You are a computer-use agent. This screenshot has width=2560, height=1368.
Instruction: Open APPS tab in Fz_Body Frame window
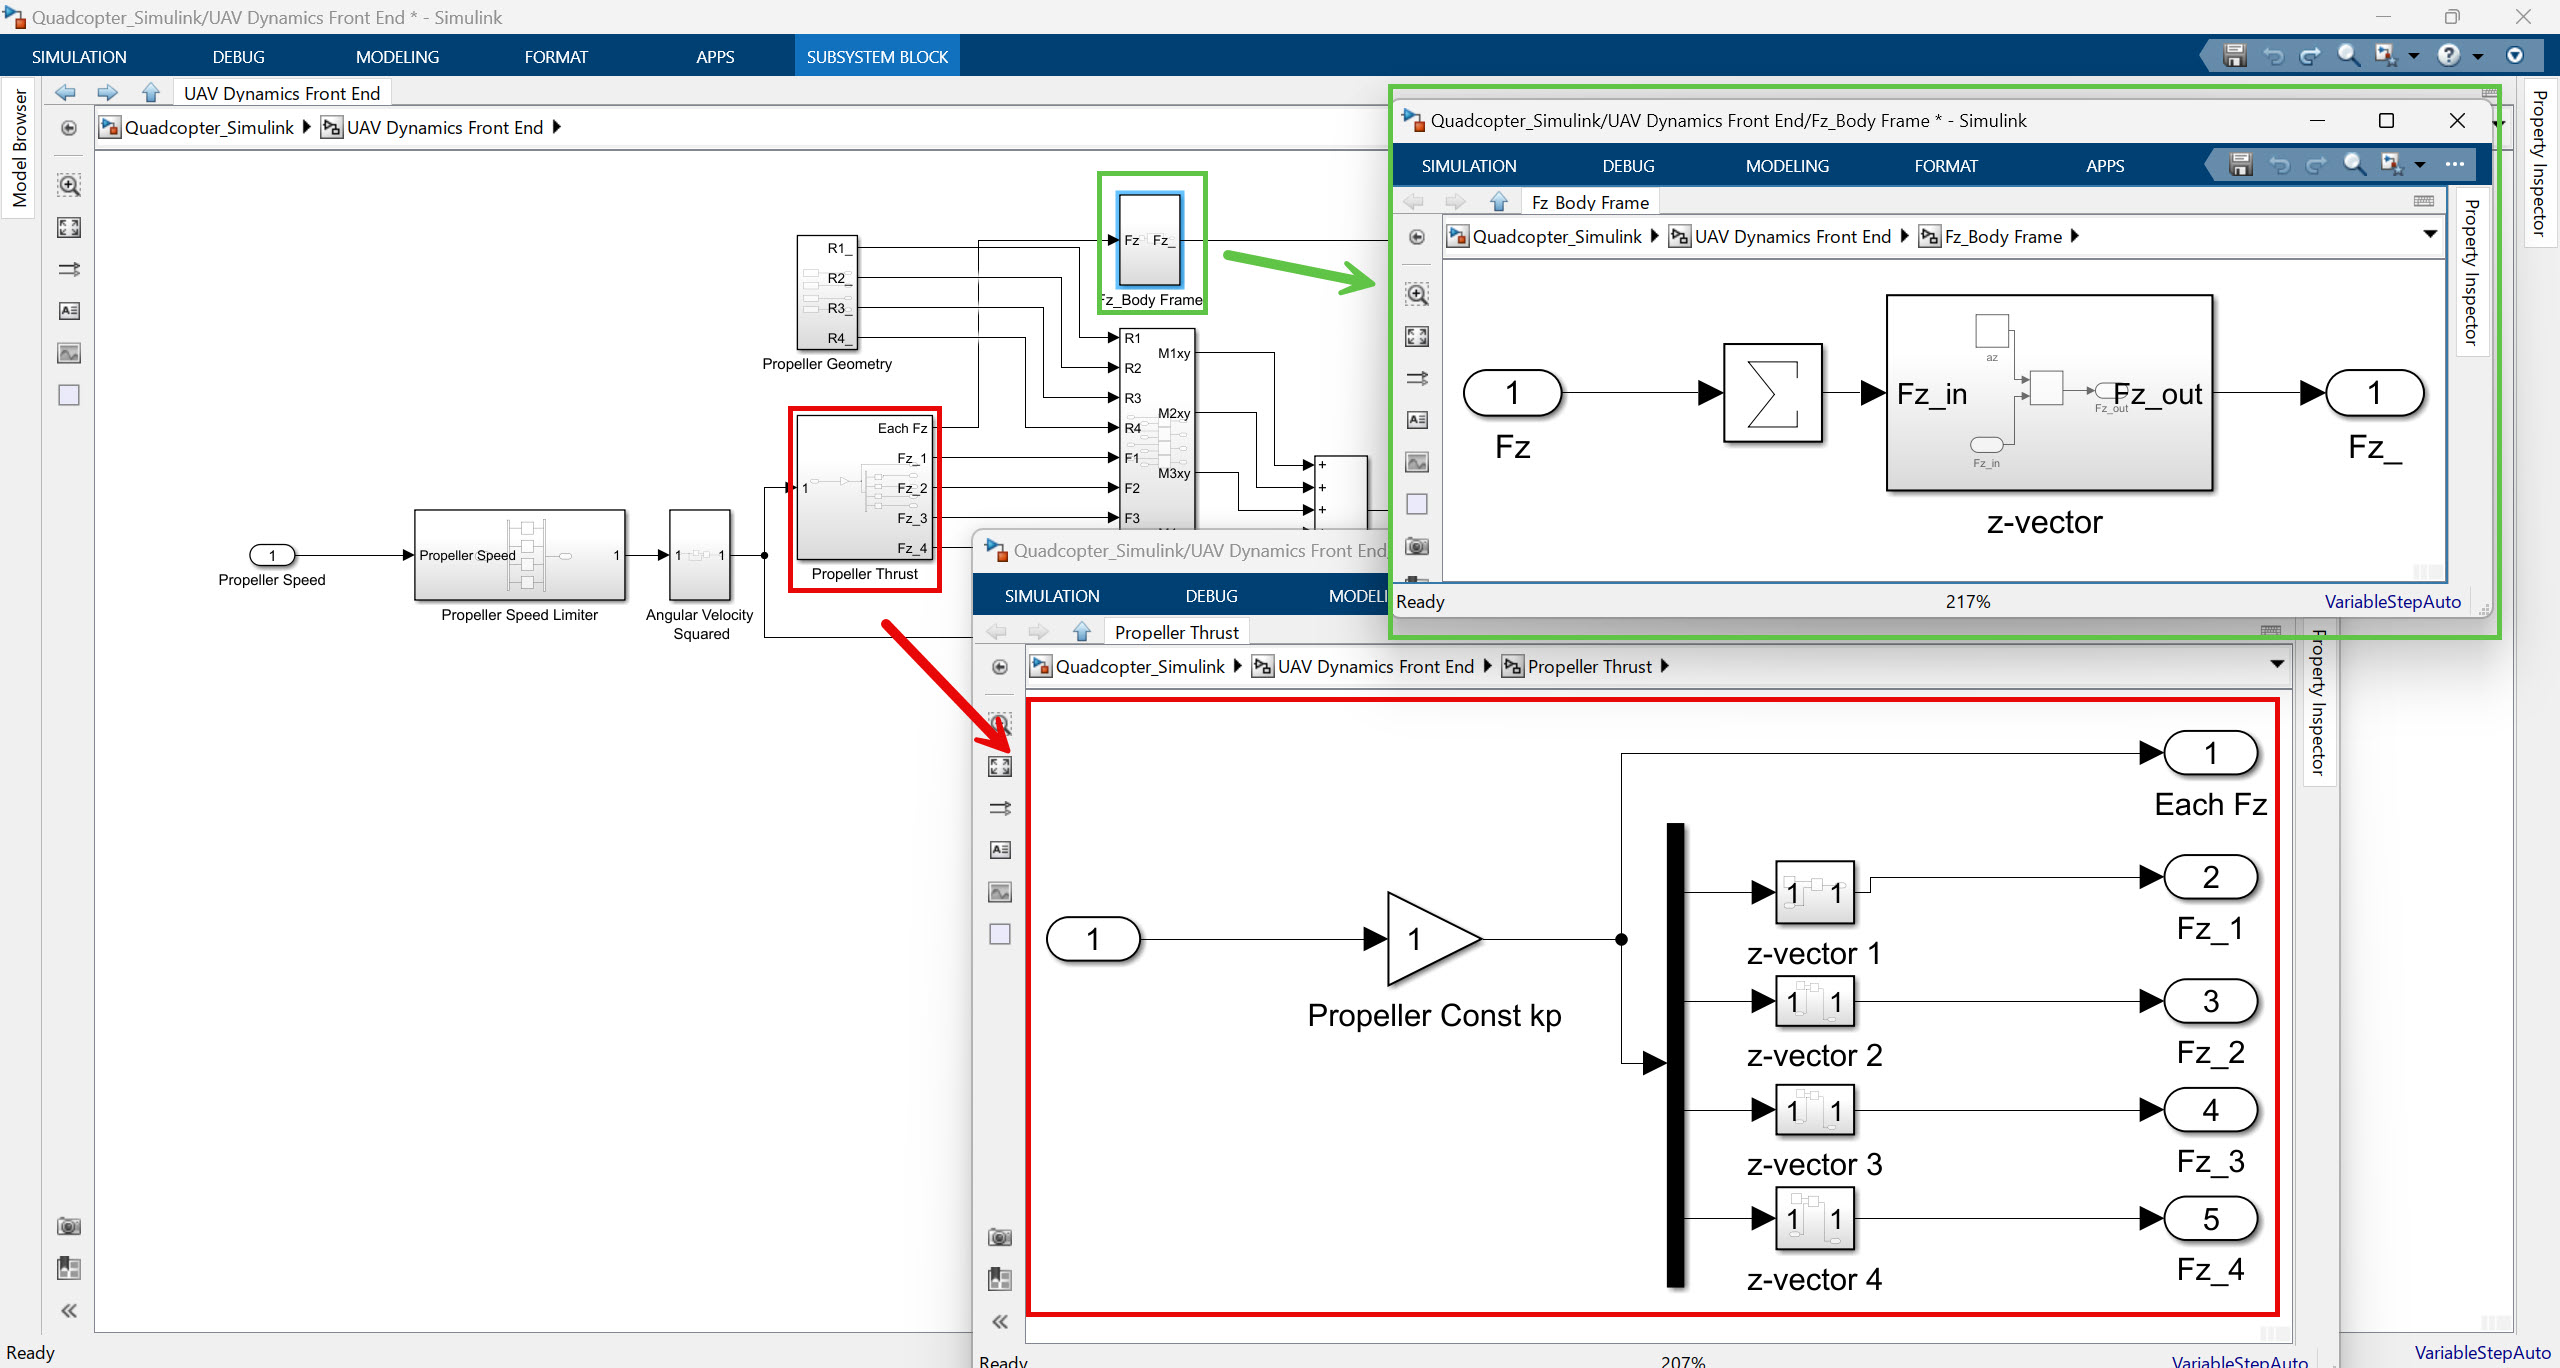pyautogui.click(x=2105, y=166)
